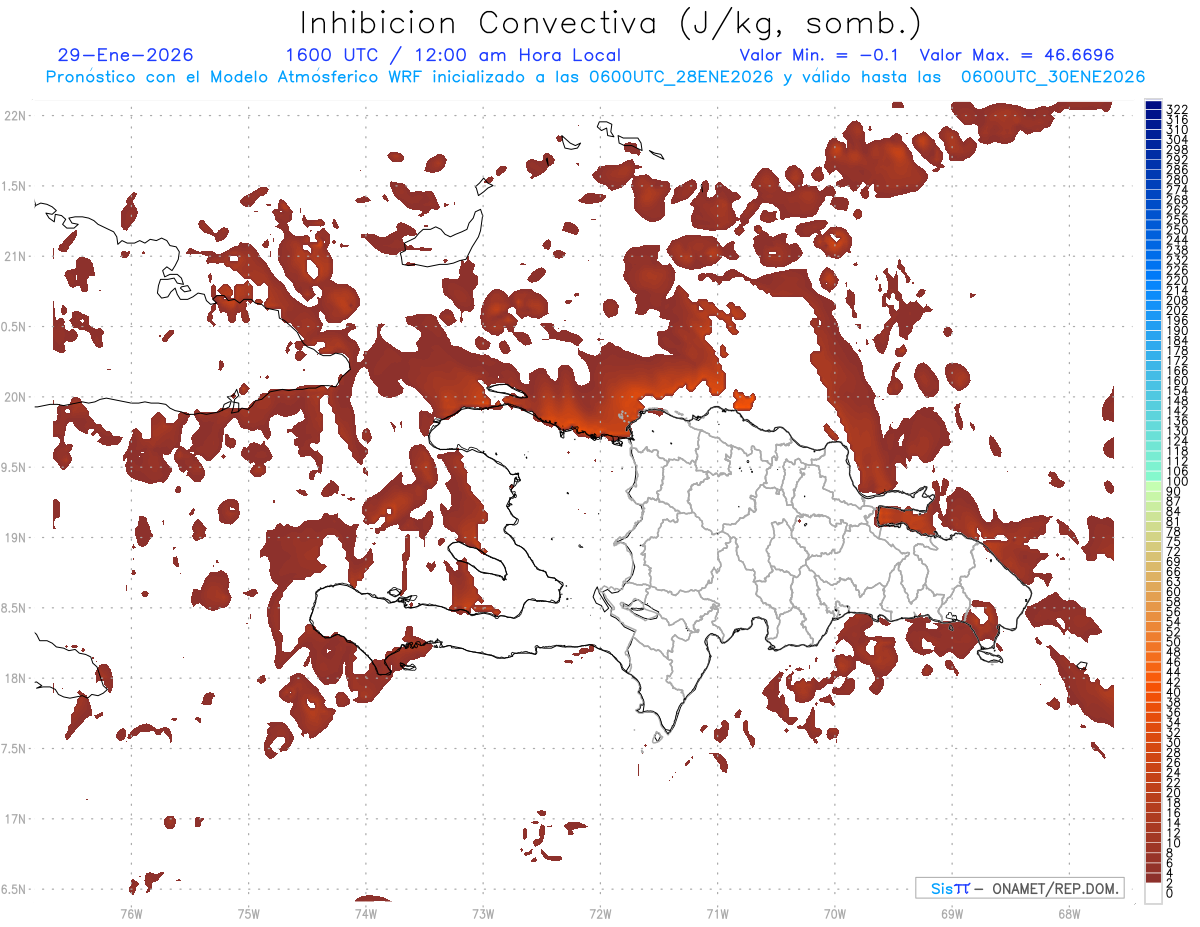Click the '21N' latitude label

(x=15, y=256)
